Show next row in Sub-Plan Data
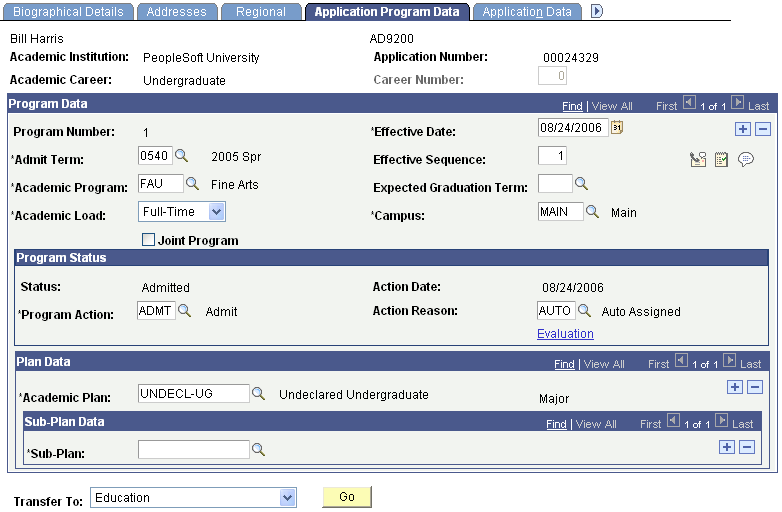 click(x=722, y=421)
